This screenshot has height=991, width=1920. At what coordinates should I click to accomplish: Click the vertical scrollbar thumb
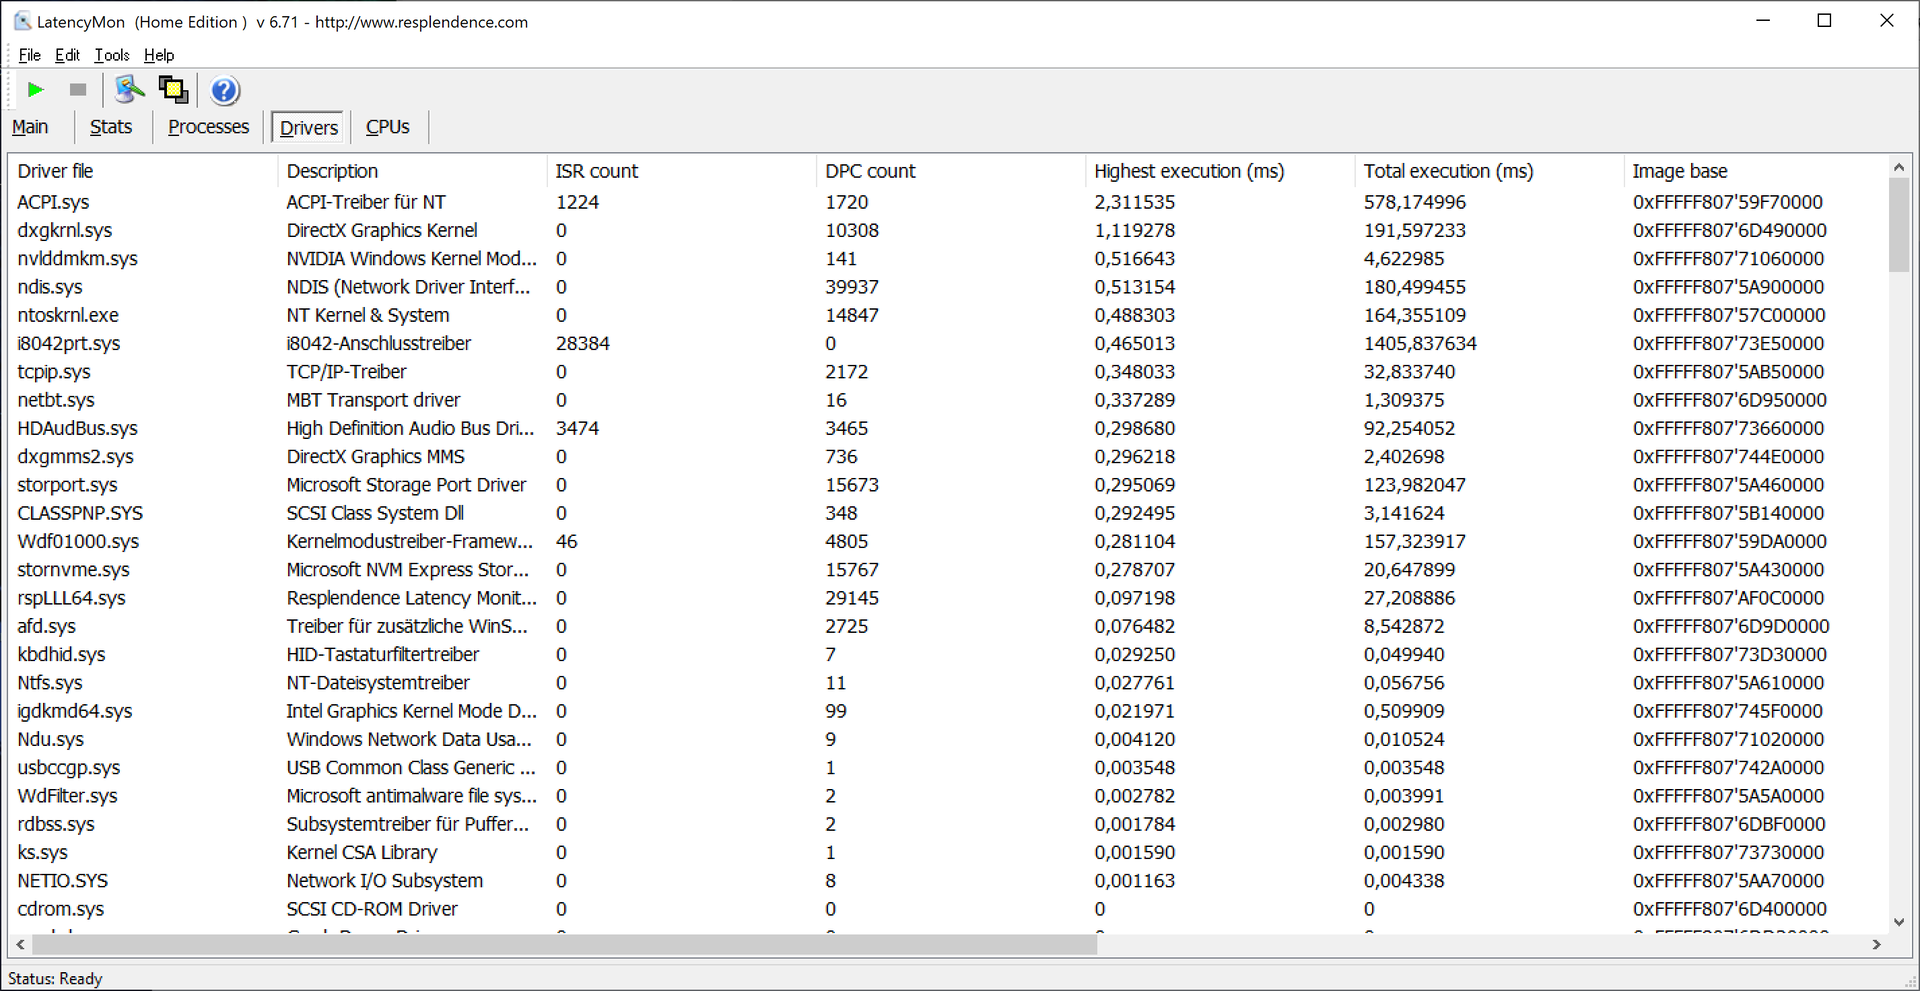click(x=1899, y=225)
